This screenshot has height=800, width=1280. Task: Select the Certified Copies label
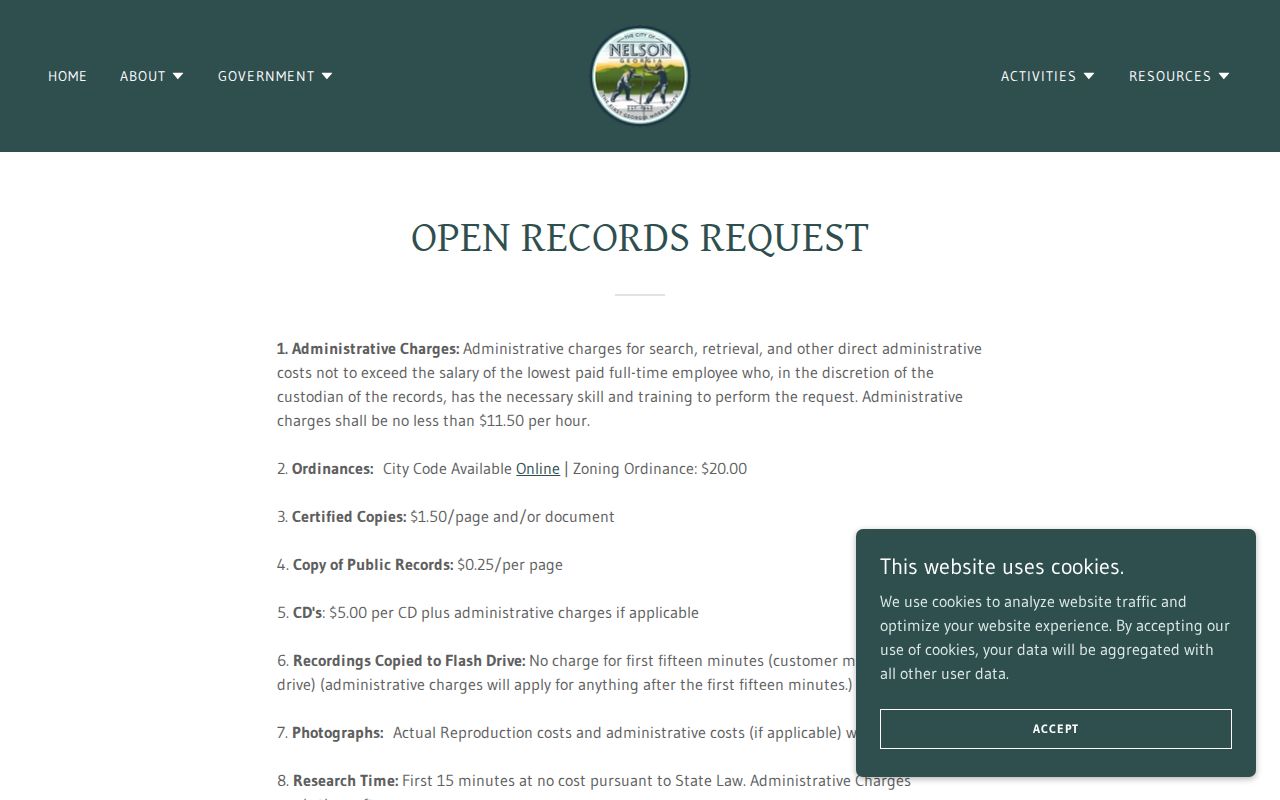click(349, 517)
